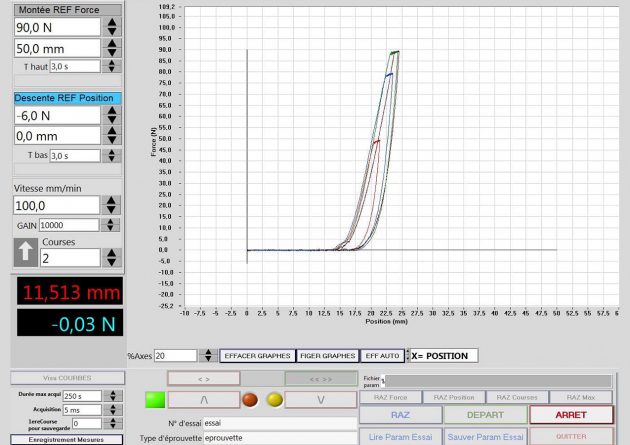Click the '< >' button above the jog controls
Screen dimensions: 630x445
pyautogui.click(x=203, y=379)
